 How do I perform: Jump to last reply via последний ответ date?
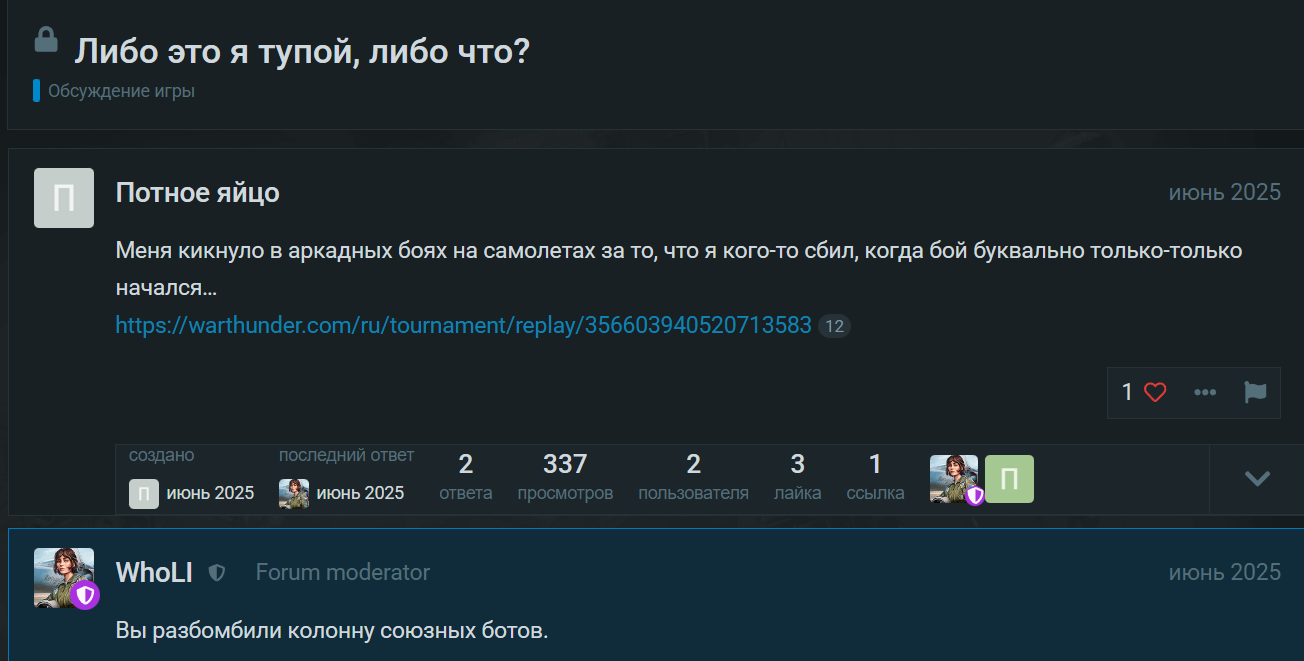[x=360, y=493]
